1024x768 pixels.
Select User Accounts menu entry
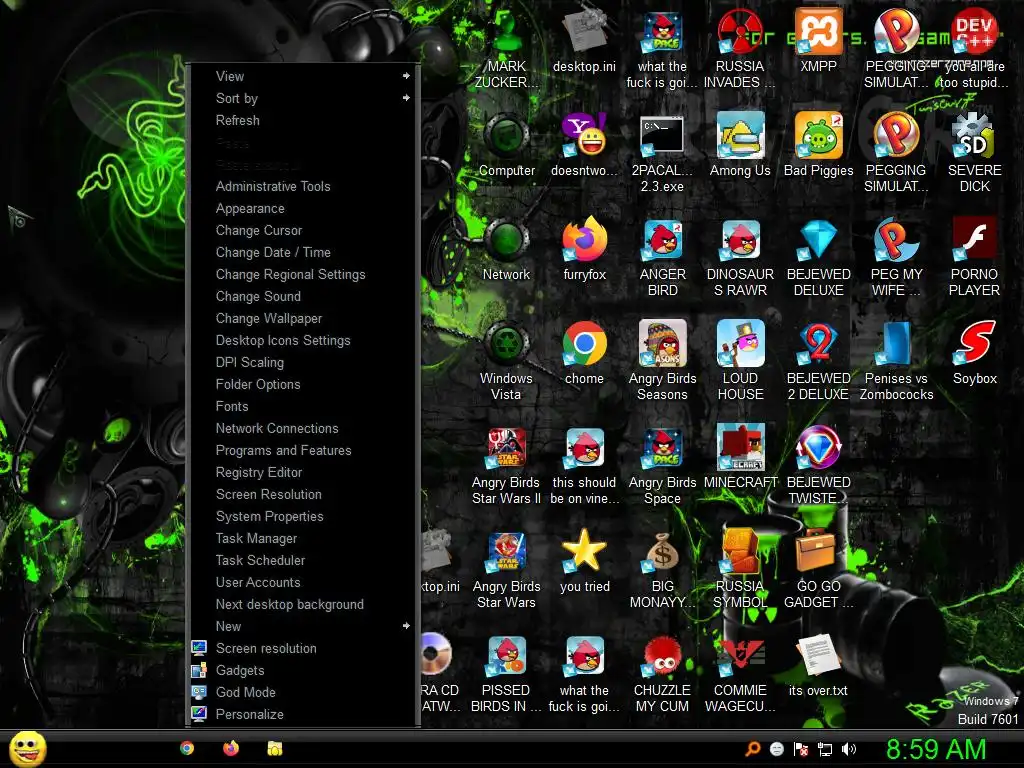(x=303, y=582)
